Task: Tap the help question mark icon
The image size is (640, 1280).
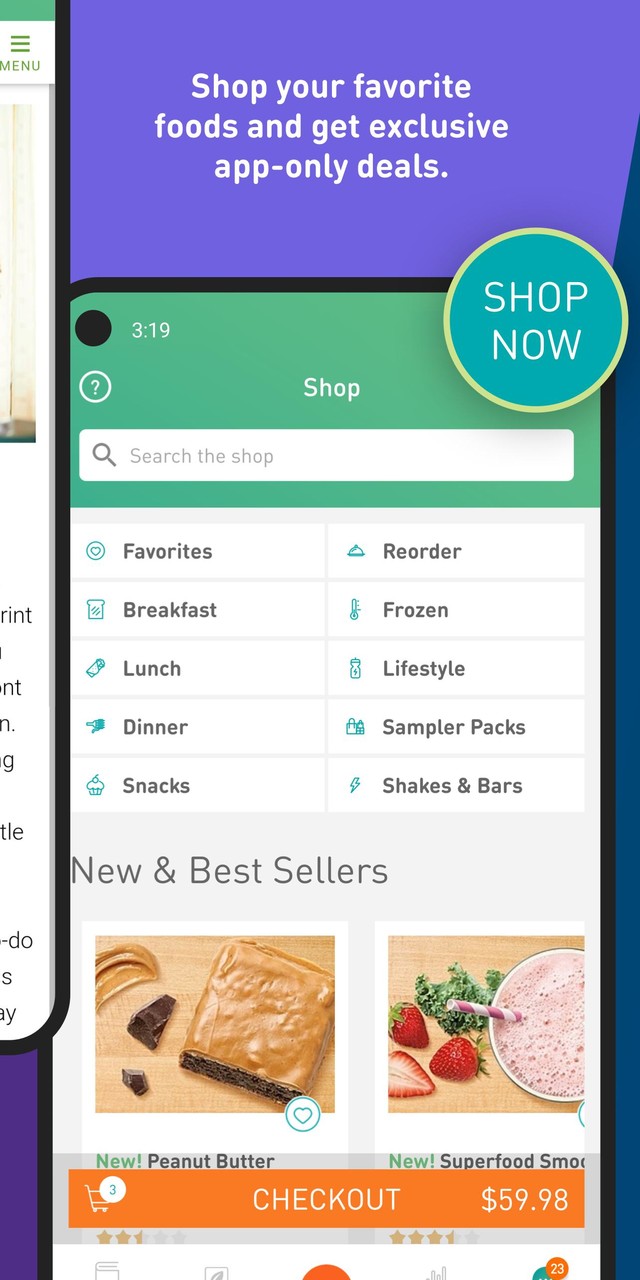Action: [x=95, y=387]
